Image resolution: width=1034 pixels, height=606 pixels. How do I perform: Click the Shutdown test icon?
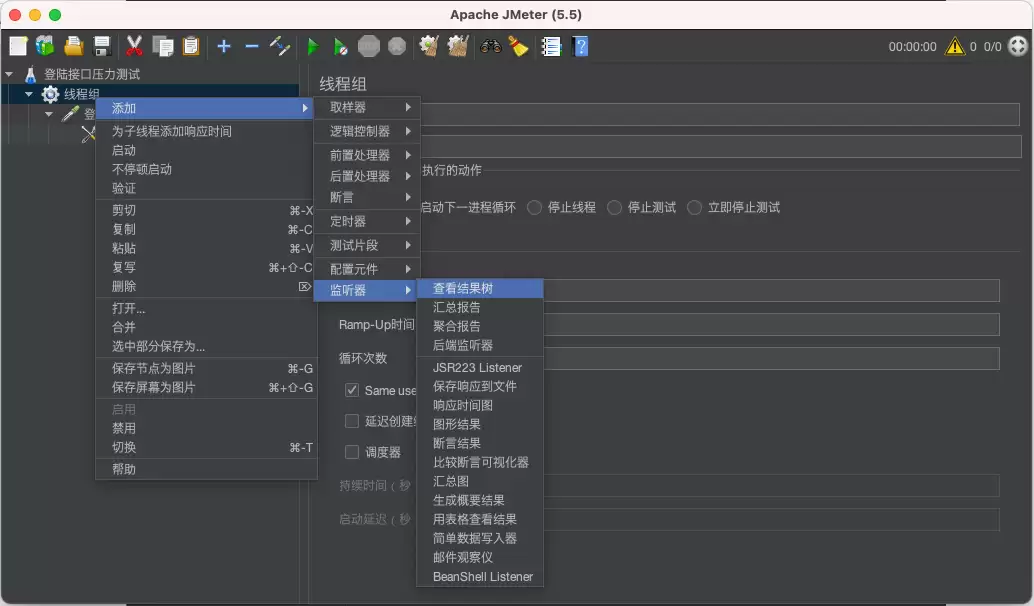(397, 46)
